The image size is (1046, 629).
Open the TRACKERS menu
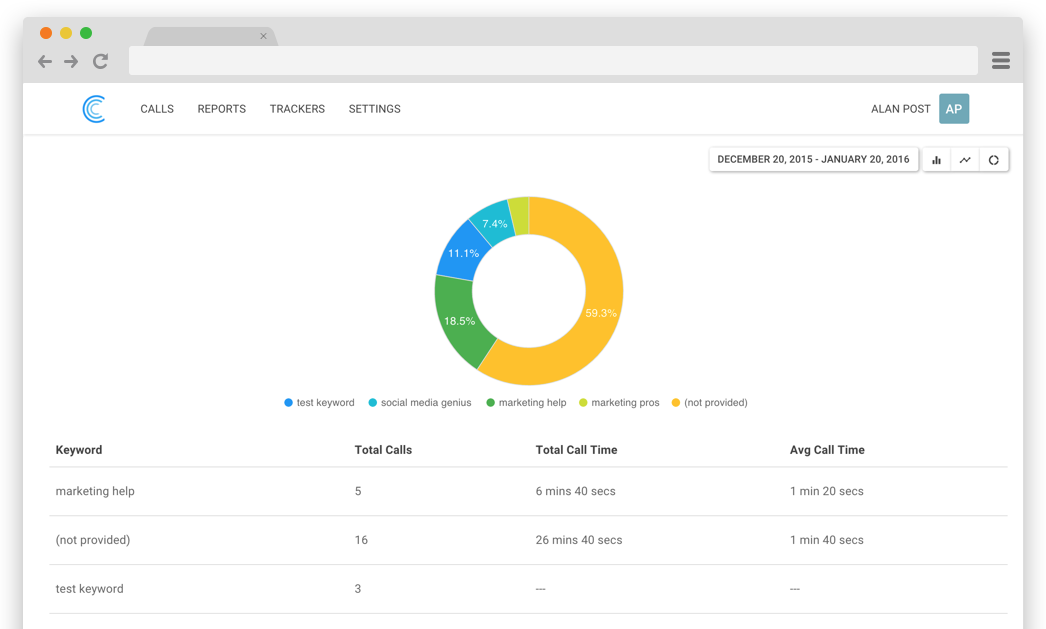tap(297, 109)
